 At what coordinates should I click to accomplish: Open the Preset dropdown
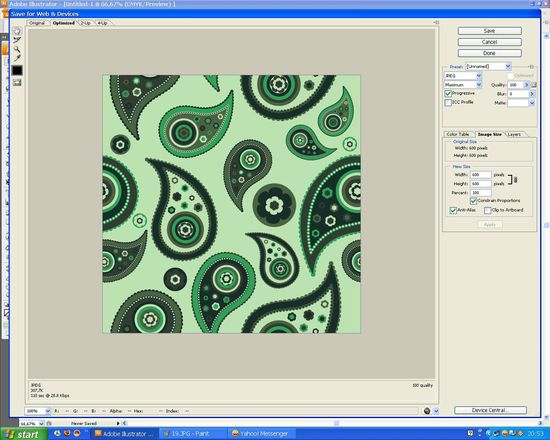(488, 66)
